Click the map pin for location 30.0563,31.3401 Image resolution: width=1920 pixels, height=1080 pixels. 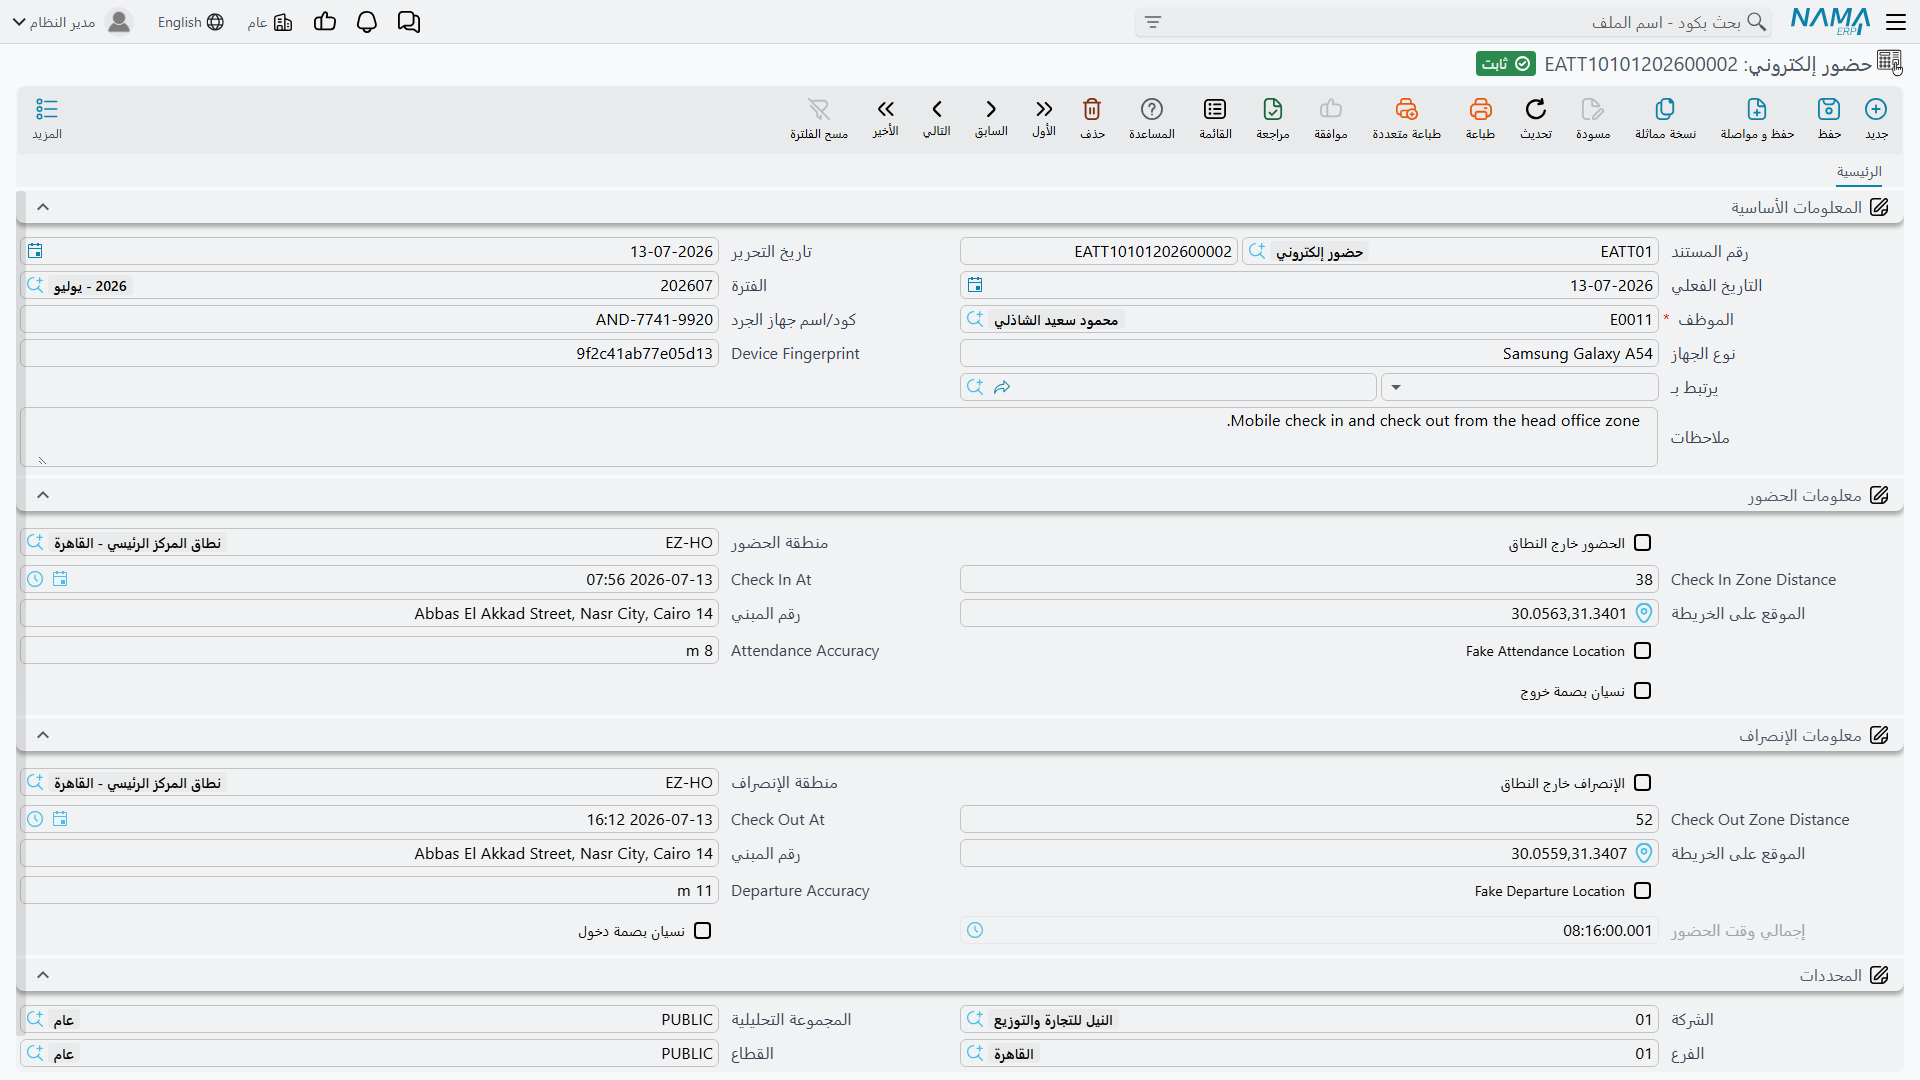point(1644,613)
